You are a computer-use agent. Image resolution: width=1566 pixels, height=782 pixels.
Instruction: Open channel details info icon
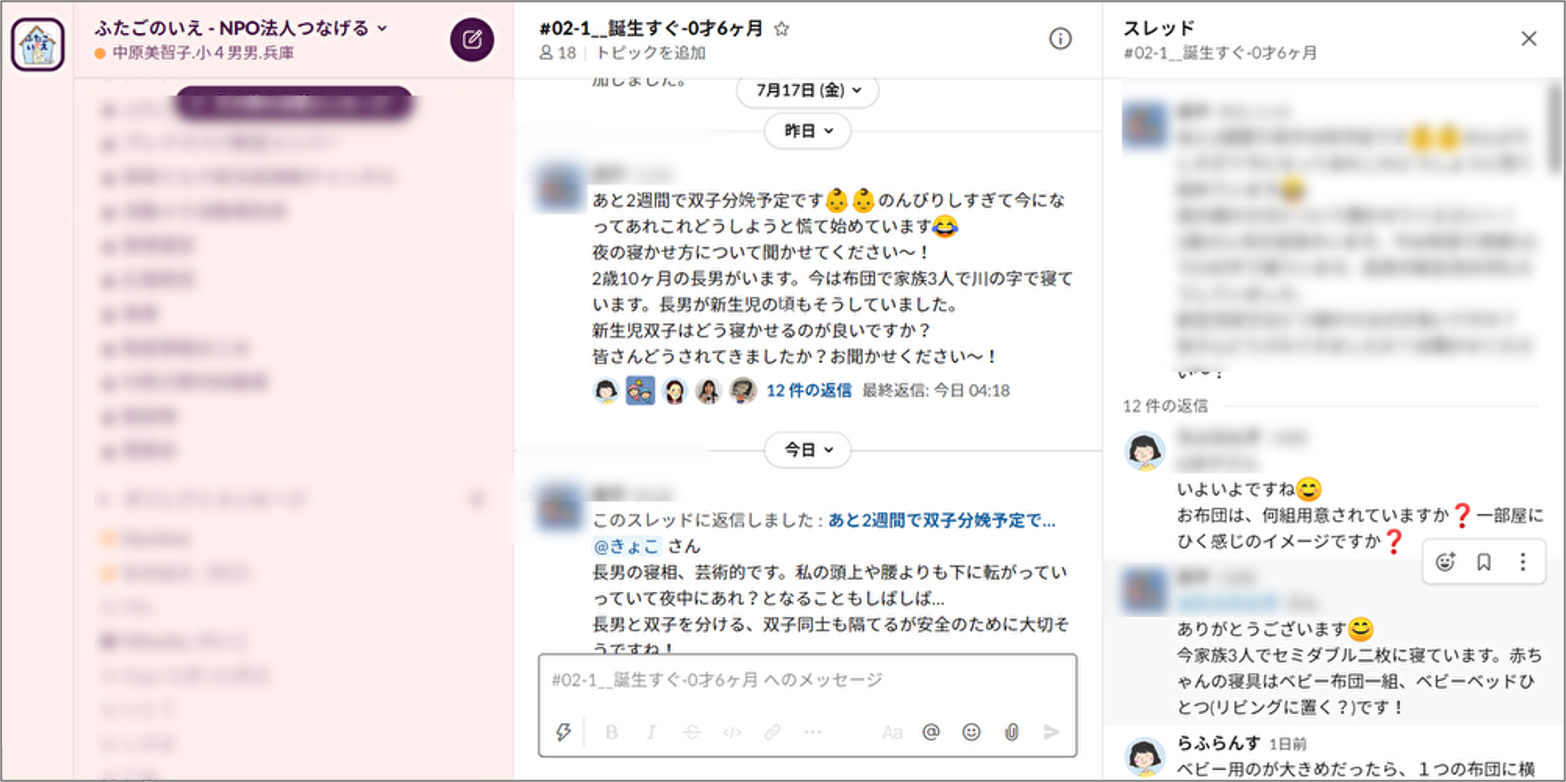1060,39
